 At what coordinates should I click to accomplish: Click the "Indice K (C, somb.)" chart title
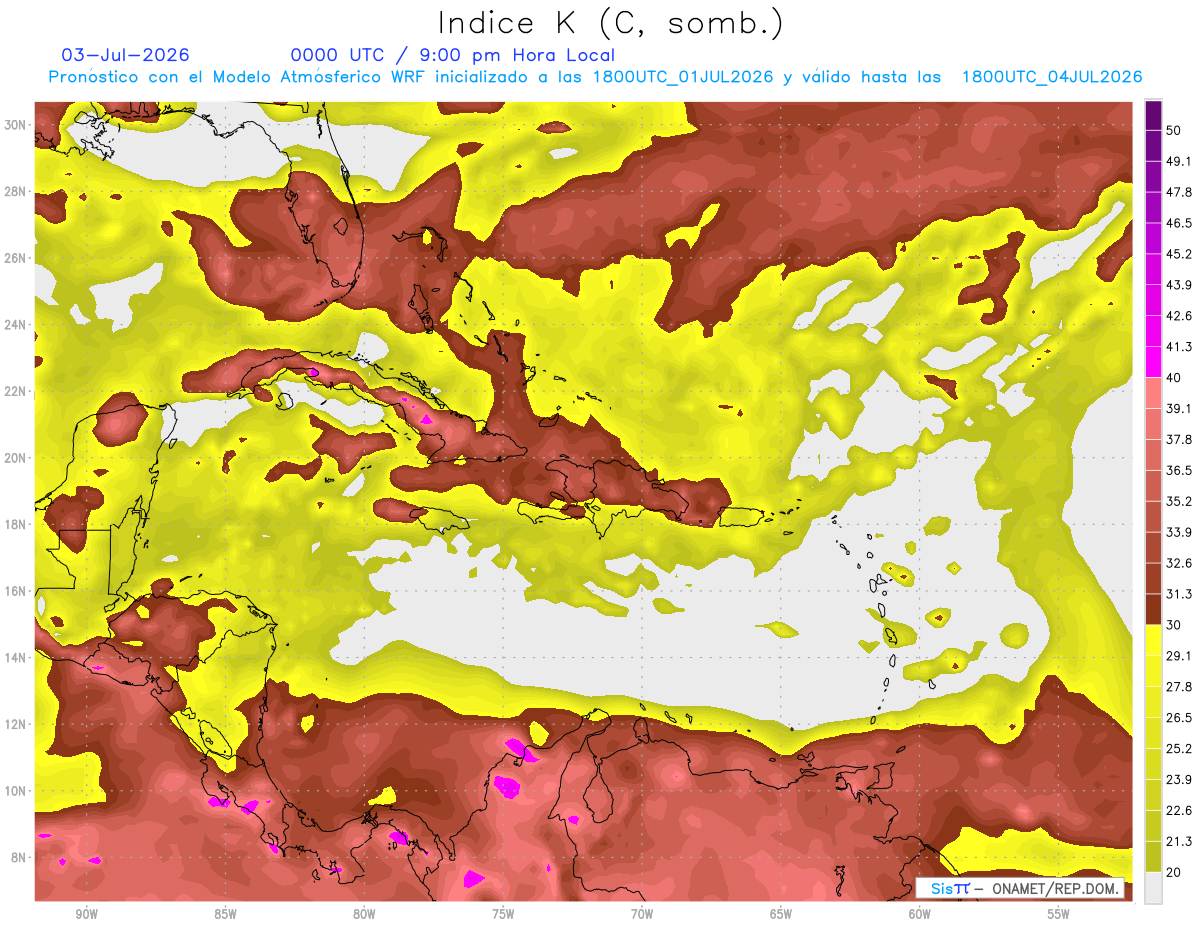(x=610, y=23)
